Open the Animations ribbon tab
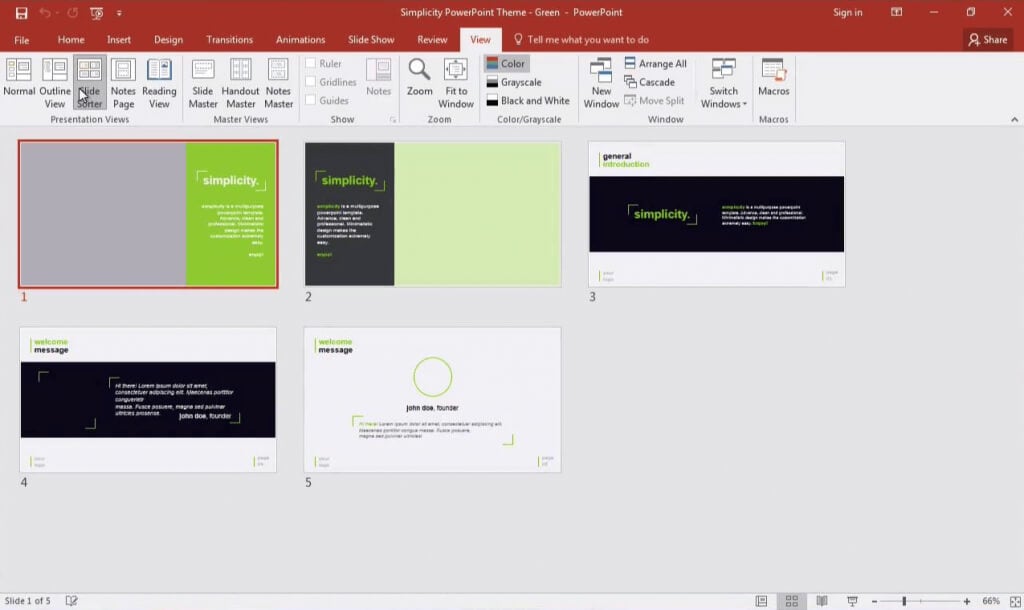The height and width of the screenshot is (610, 1024). coord(300,40)
